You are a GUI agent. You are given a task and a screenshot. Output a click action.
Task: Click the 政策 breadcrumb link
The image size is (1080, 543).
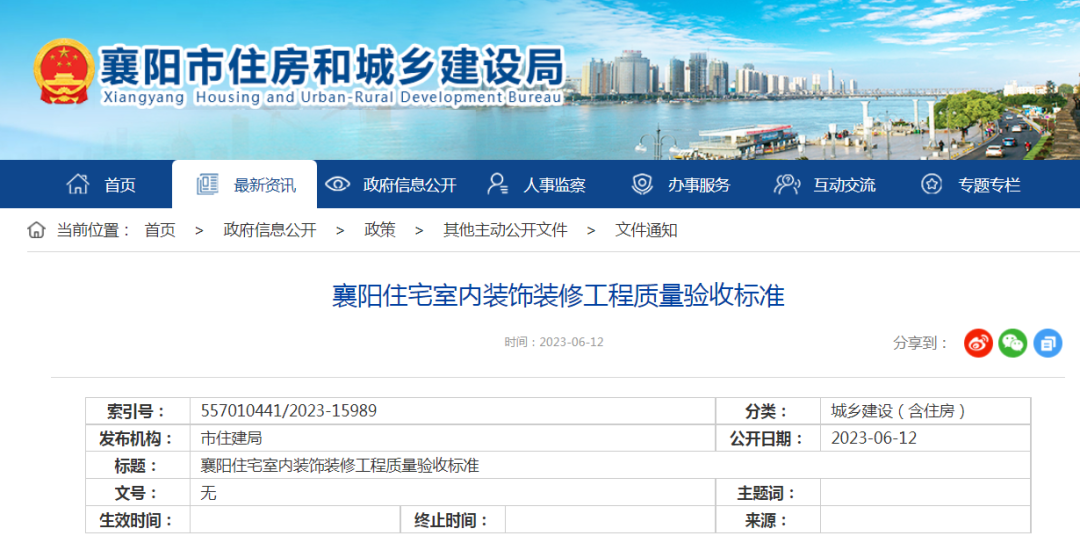380,230
